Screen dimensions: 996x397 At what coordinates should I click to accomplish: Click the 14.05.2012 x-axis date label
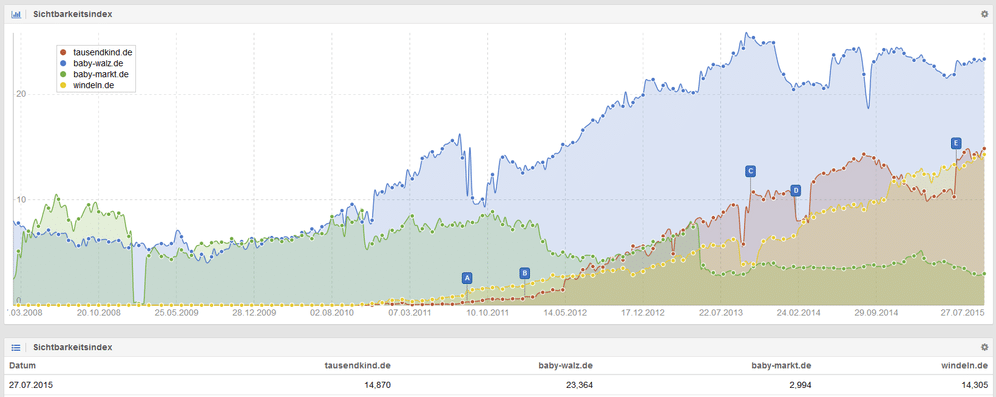[x=565, y=313]
